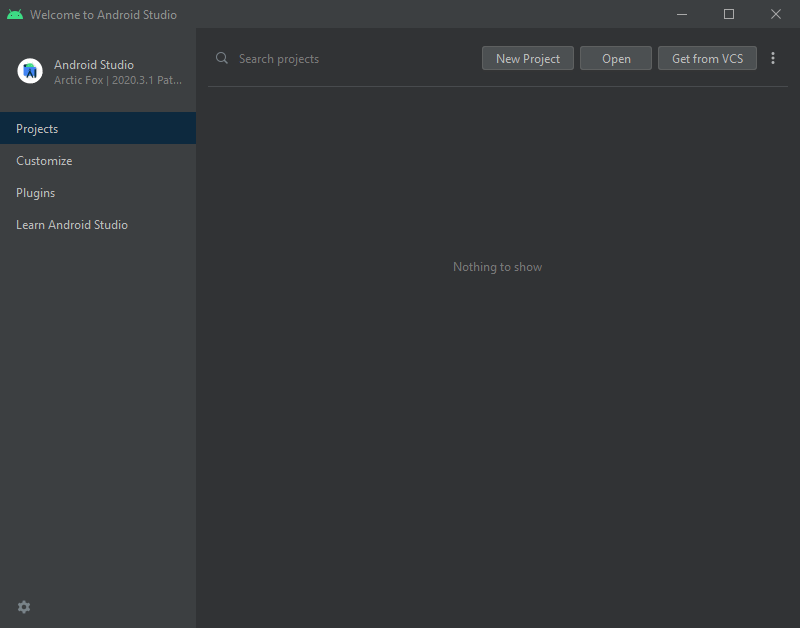800x628 pixels.
Task: Open the Plugins section
Action: pos(35,192)
